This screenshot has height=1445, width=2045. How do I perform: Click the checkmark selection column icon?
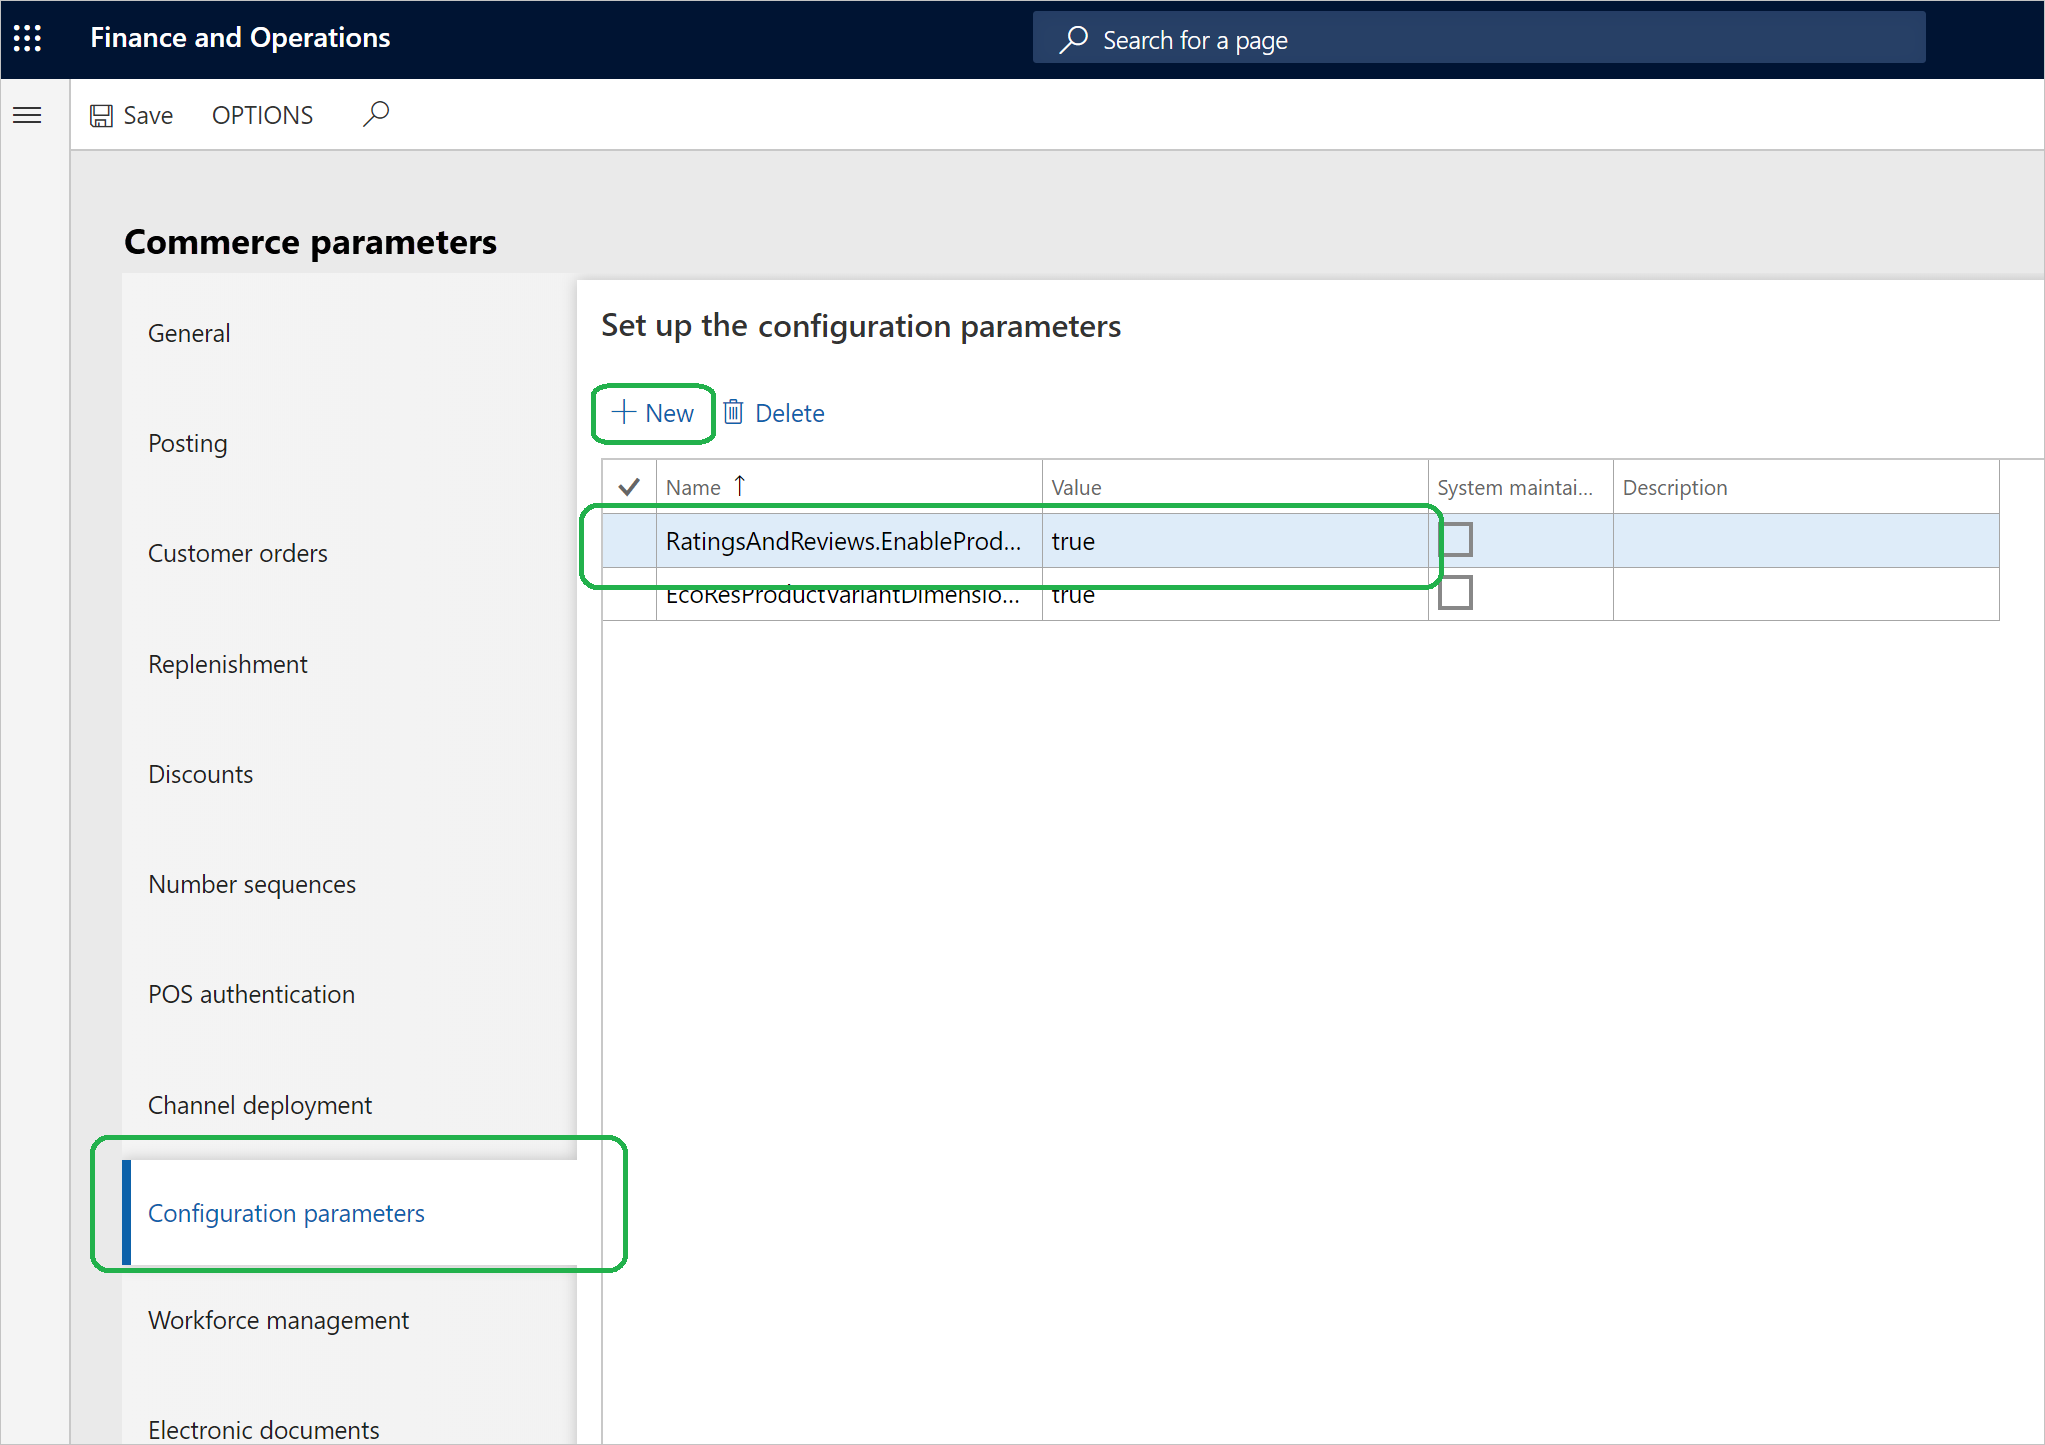629,485
